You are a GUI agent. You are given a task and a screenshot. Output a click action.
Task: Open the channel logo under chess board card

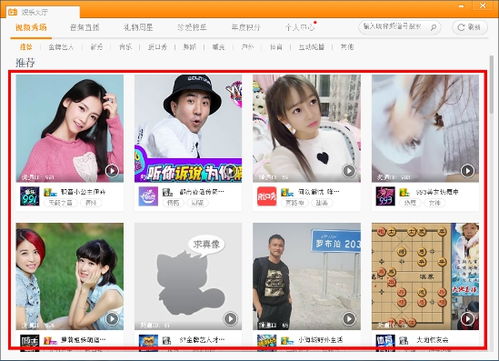(385, 342)
